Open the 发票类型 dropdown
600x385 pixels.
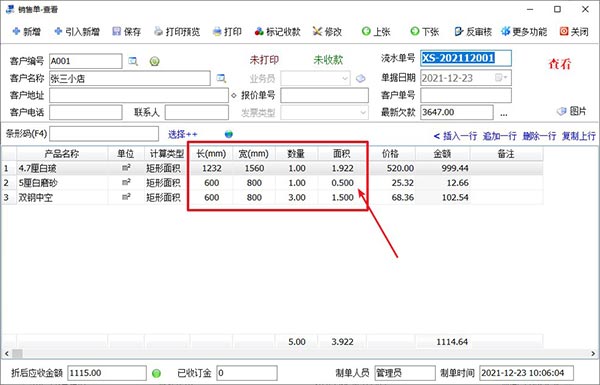tap(363, 113)
